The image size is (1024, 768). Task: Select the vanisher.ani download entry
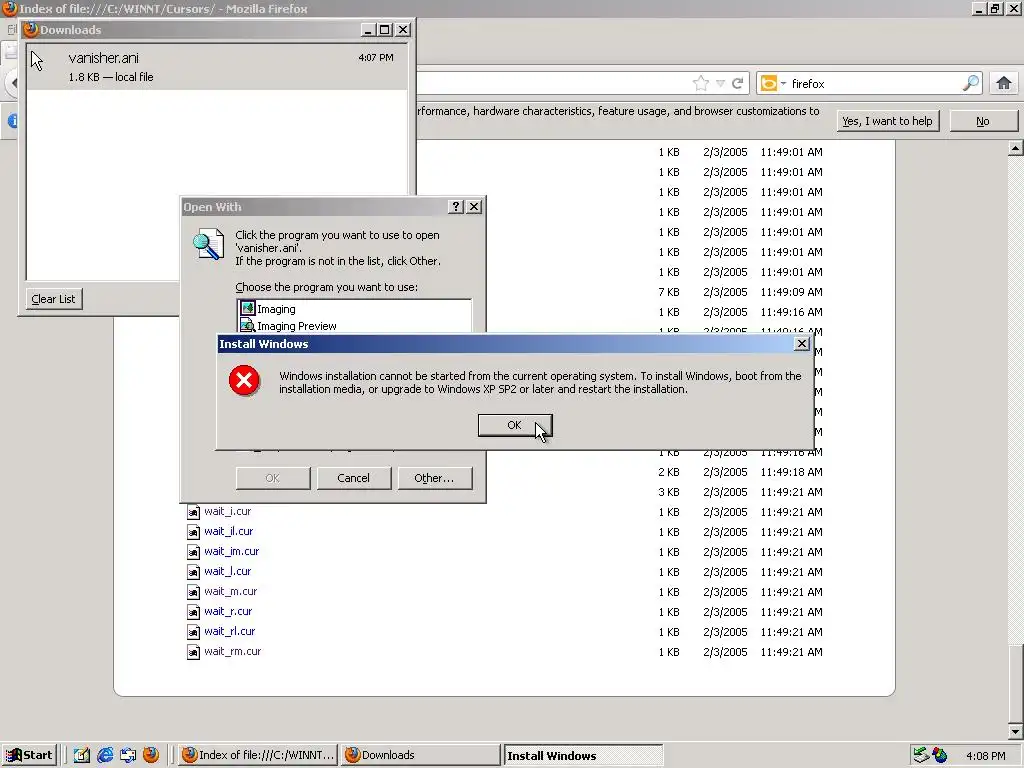(x=217, y=67)
